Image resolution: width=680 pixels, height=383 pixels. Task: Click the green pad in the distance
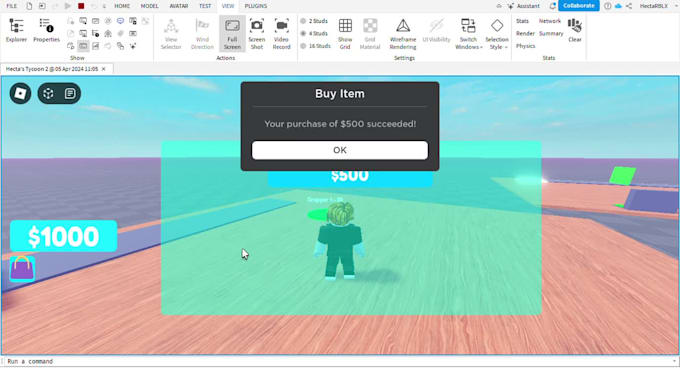[622, 176]
